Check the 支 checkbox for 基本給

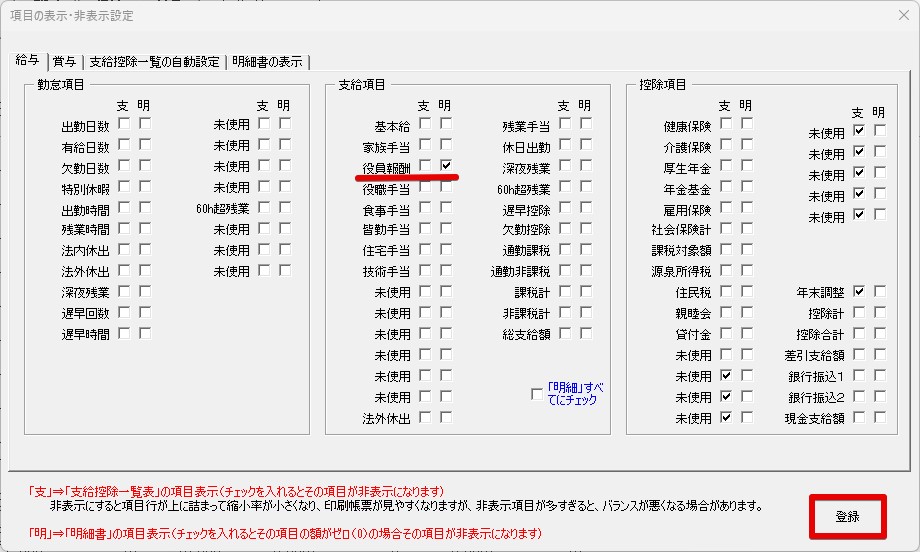coord(425,124)
